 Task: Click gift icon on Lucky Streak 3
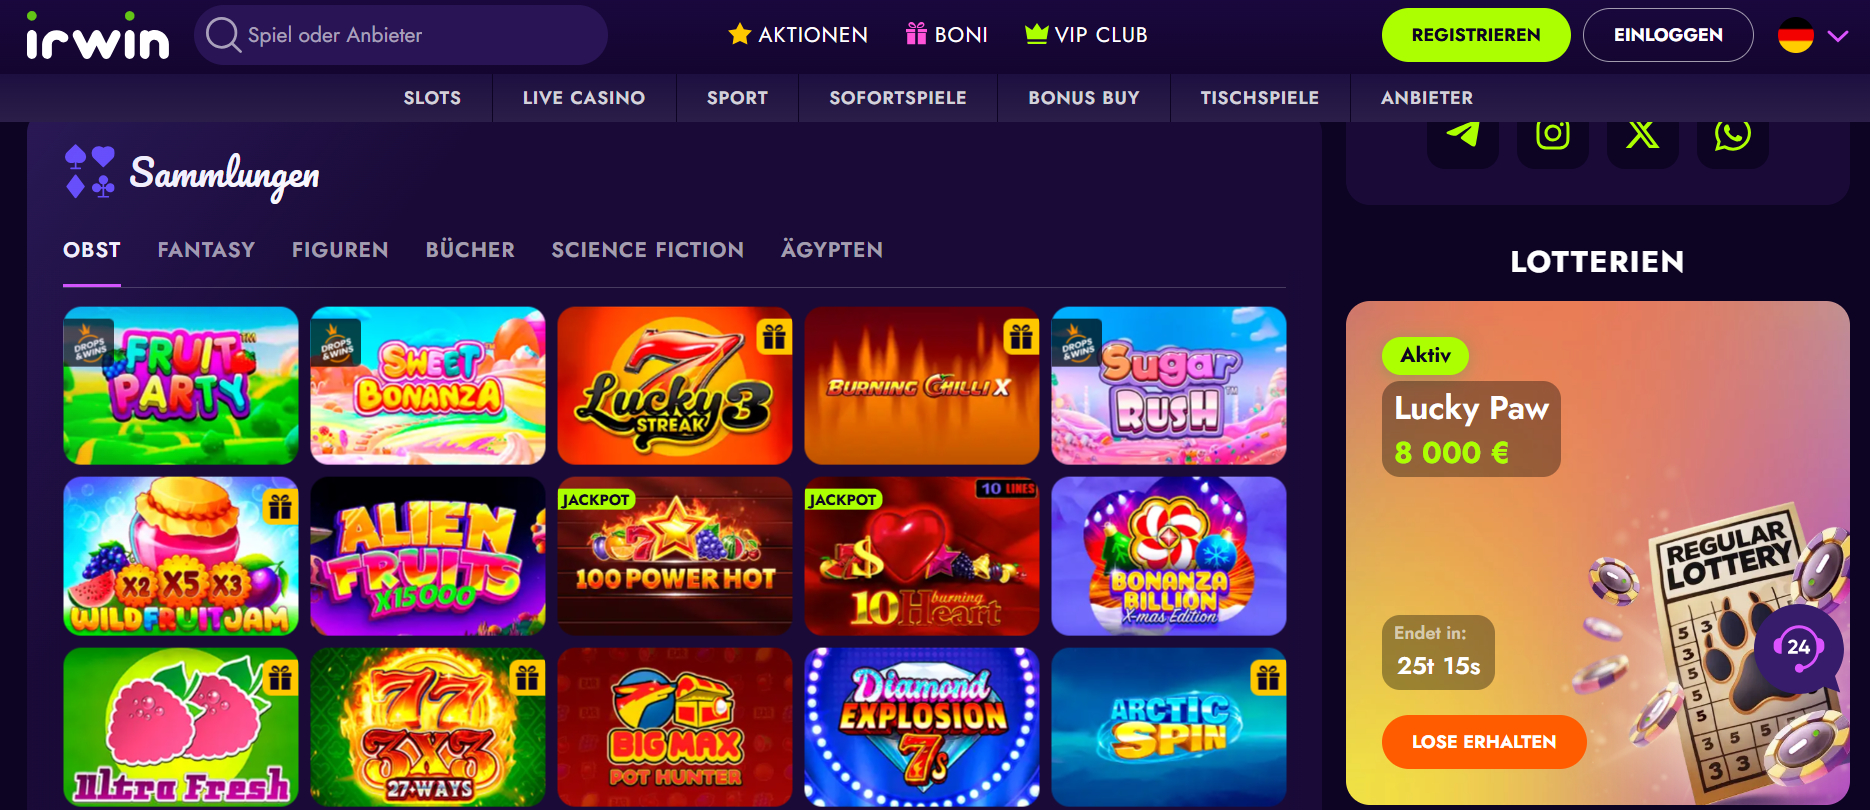click(774, 337)
